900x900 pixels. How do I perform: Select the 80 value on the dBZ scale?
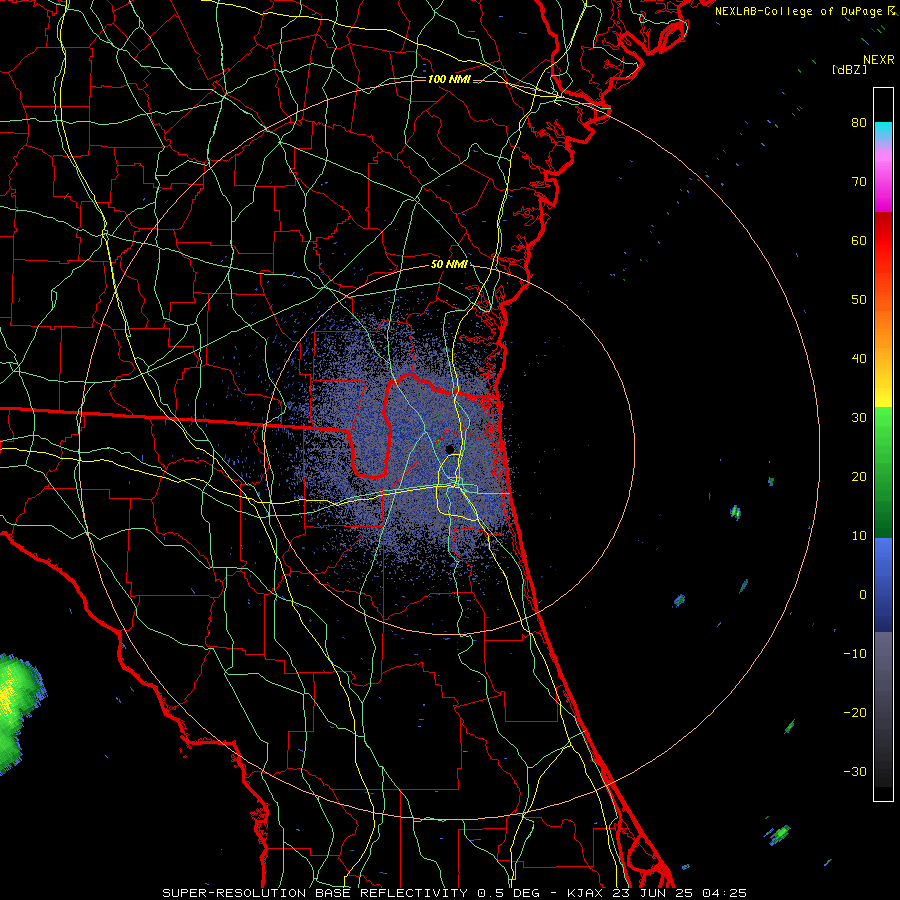pyautogui.click(x=859, y=122)
